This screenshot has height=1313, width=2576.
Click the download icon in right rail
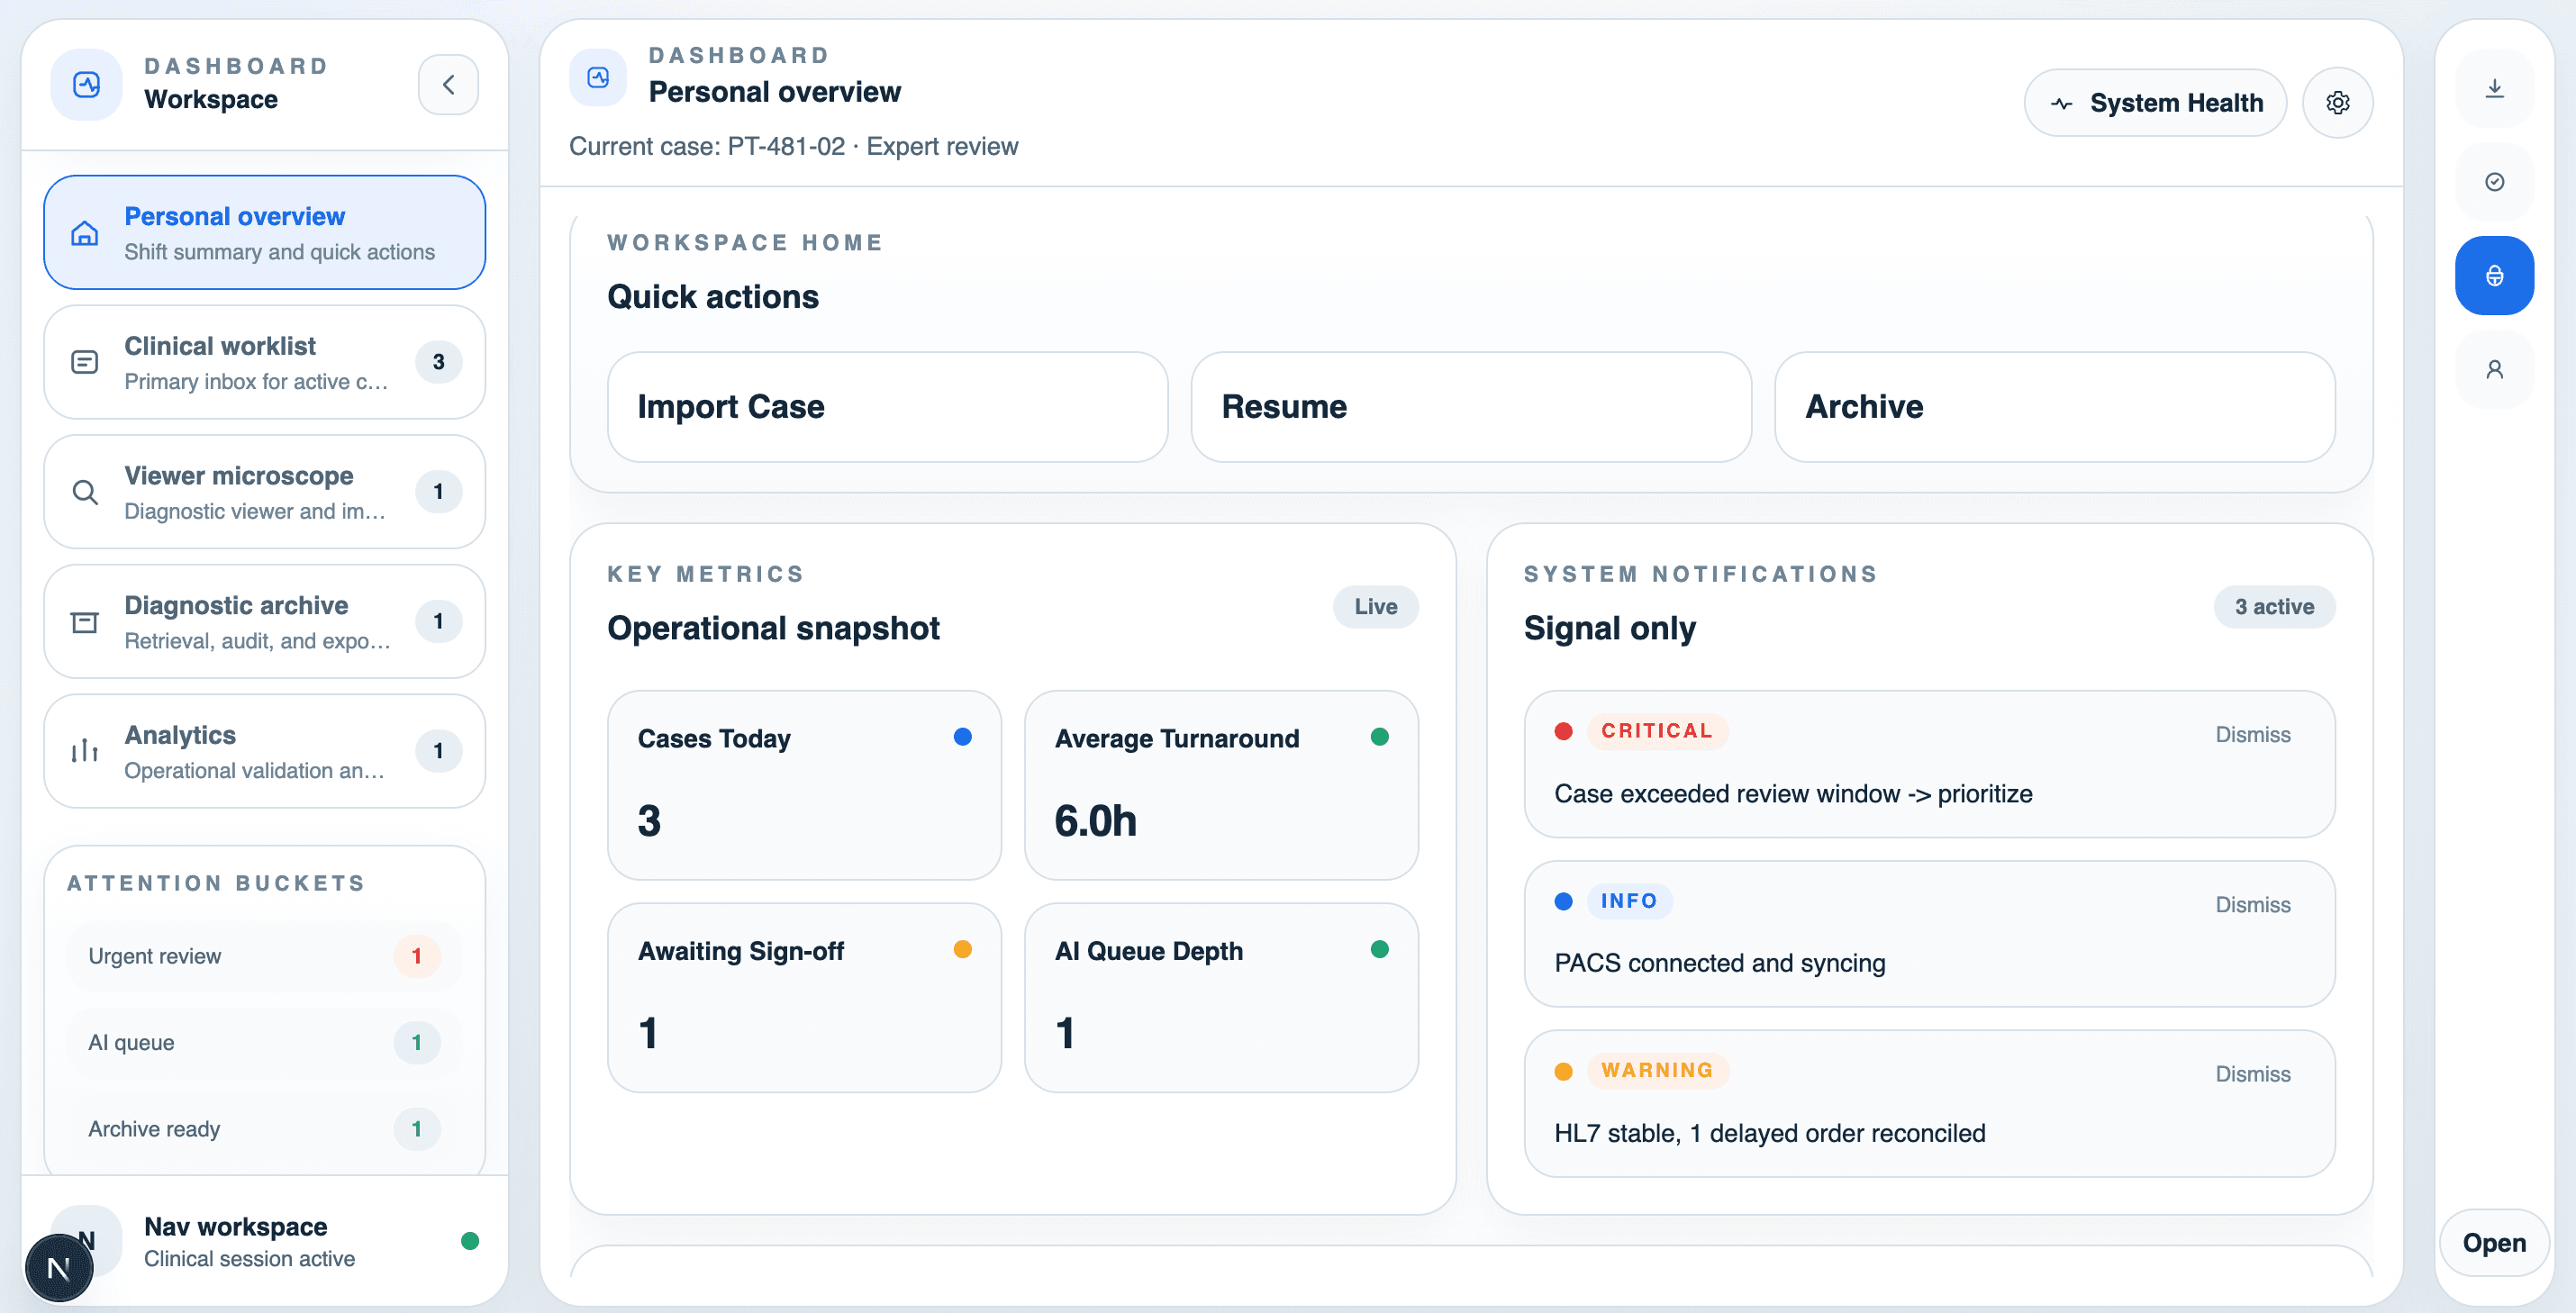tap(2494, 89)
